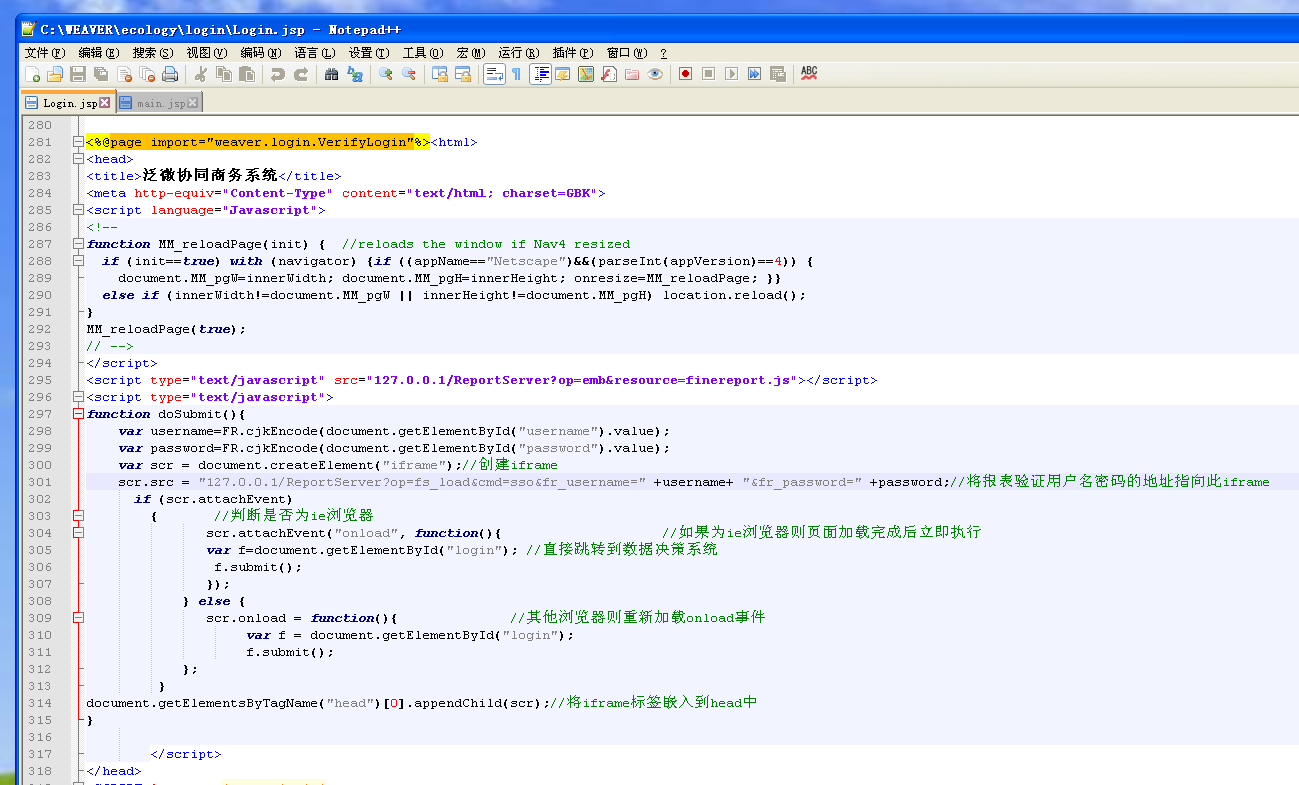Toggle show all characters pilcrow icon
1299x785 pixels.
[516, 74]
